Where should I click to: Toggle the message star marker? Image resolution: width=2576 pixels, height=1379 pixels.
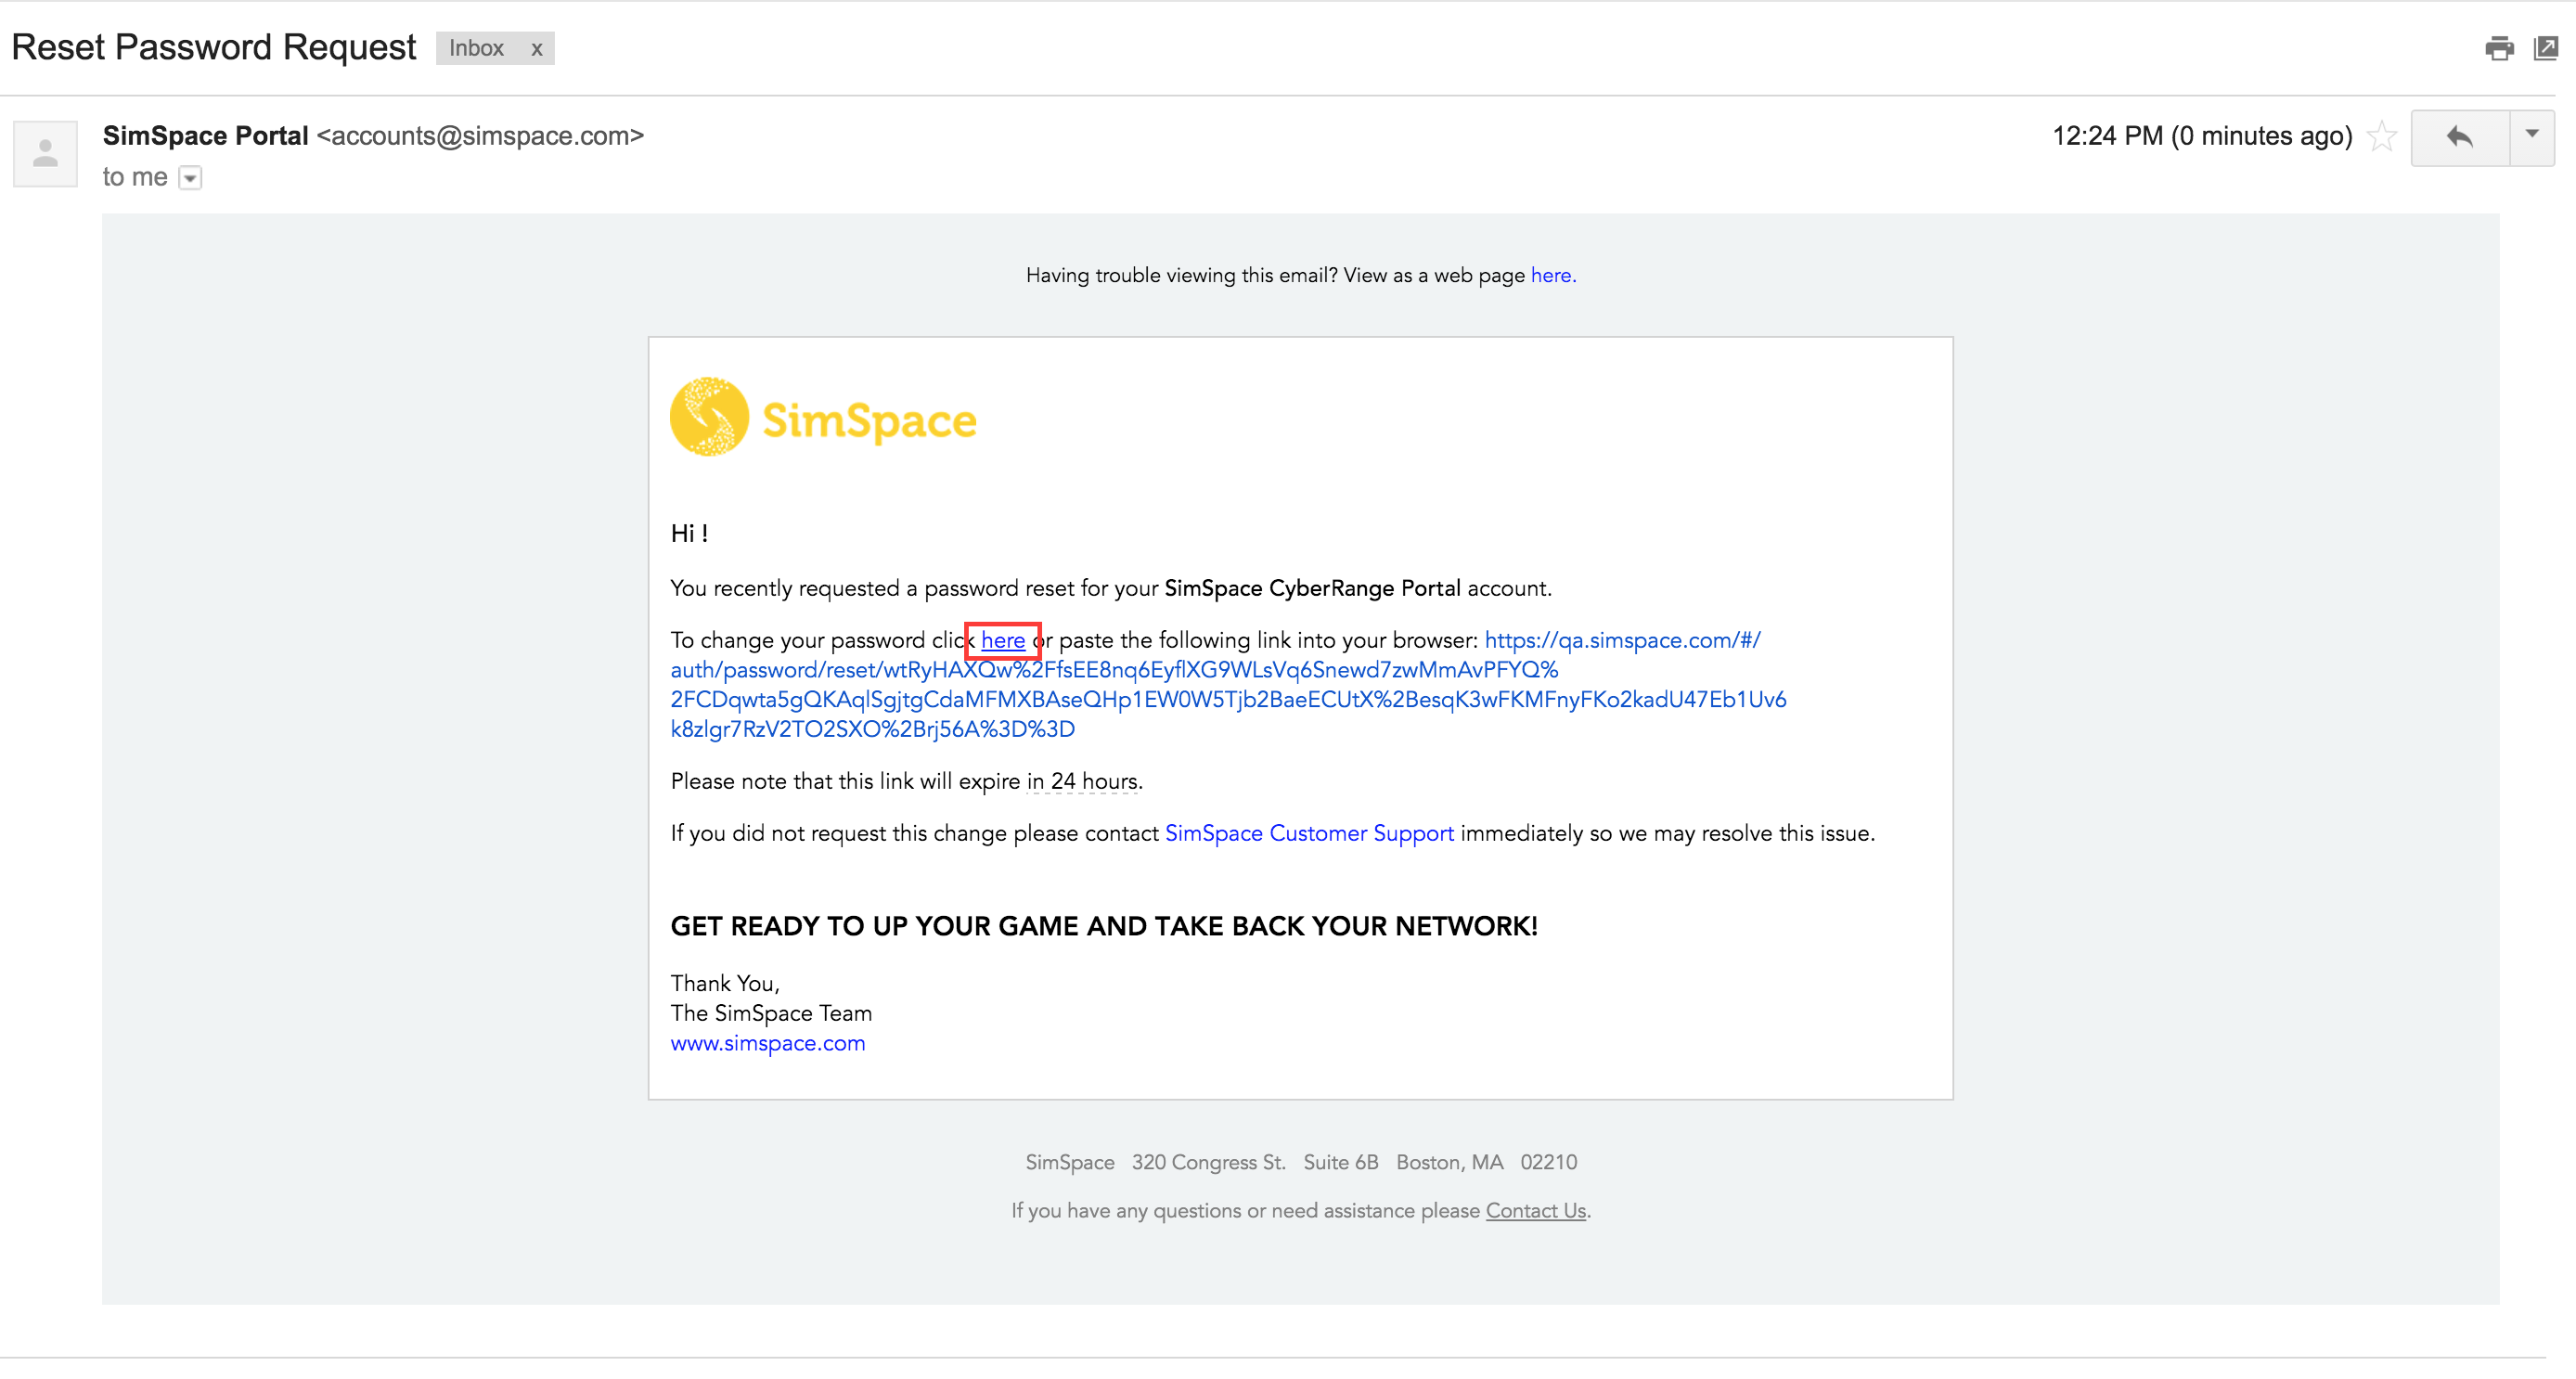[x=2382, y=136]
